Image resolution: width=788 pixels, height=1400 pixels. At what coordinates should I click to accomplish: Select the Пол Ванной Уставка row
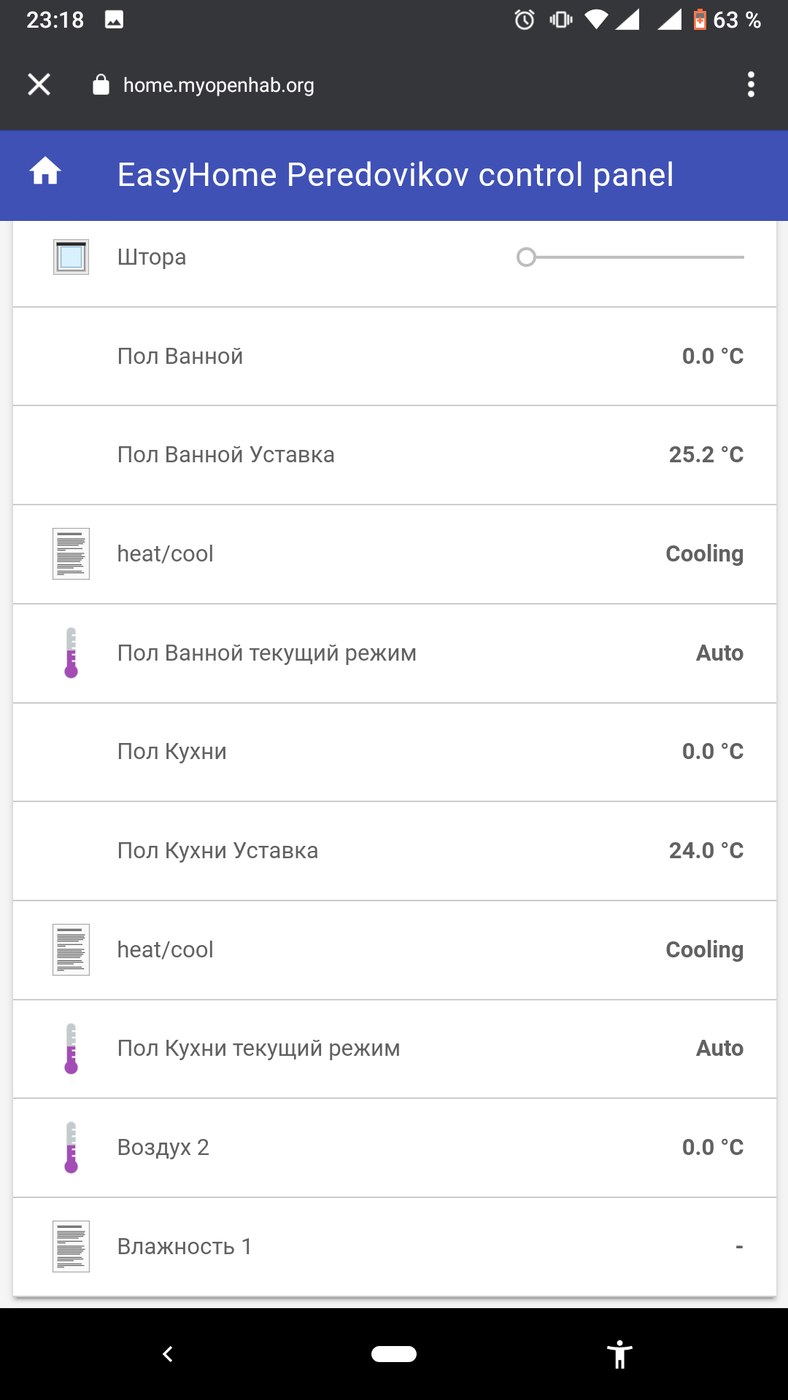(x=394, y=455)
